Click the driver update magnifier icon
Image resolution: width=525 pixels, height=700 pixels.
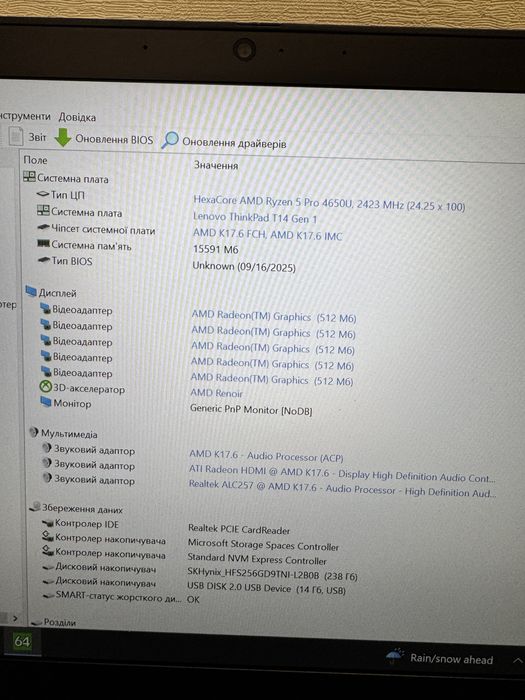pos(170,140)
